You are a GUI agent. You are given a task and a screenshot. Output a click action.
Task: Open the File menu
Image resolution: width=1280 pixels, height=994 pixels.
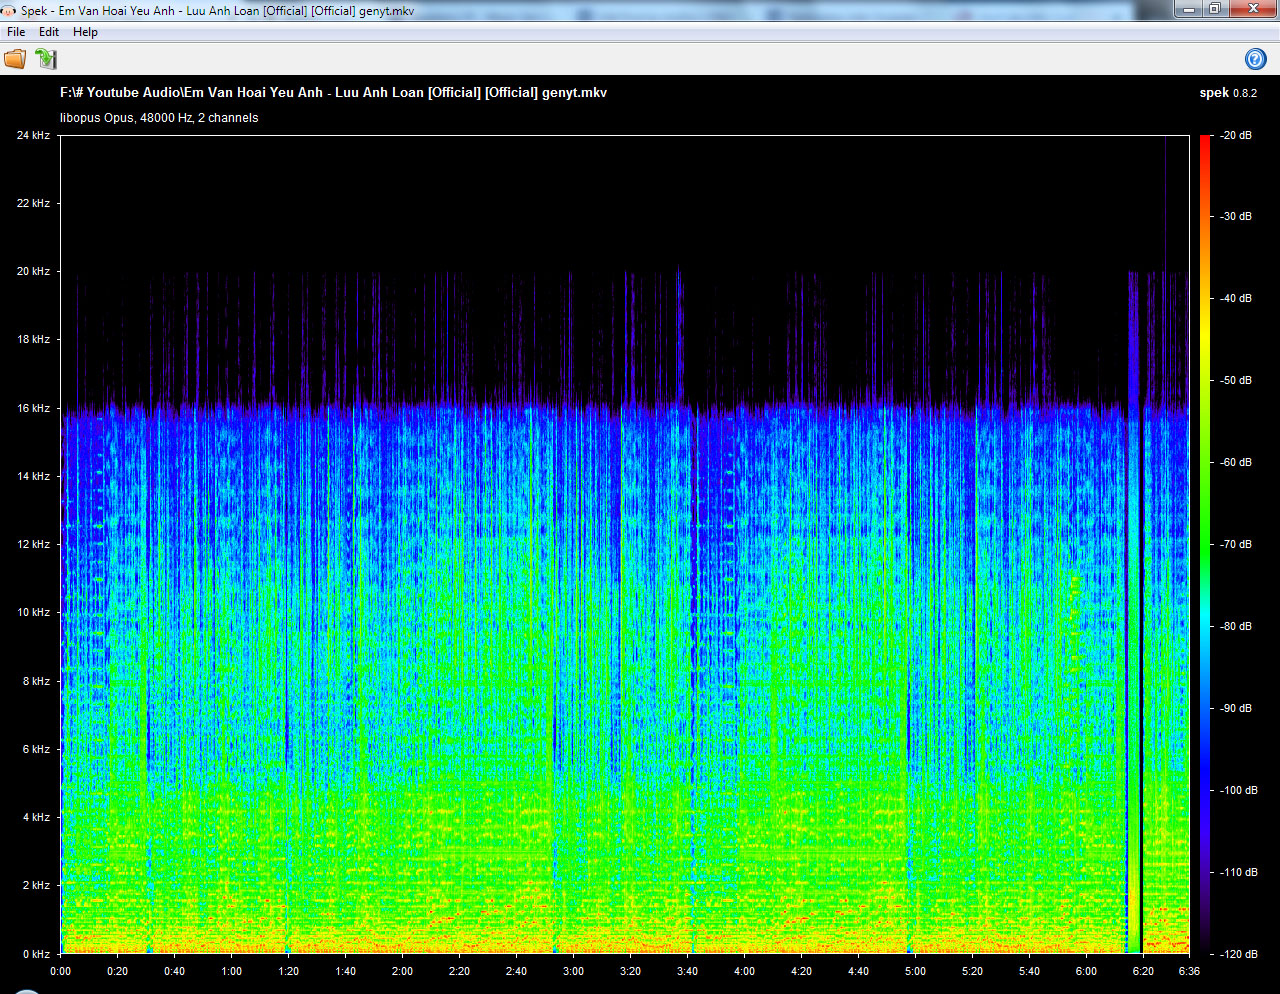[16, 32]
